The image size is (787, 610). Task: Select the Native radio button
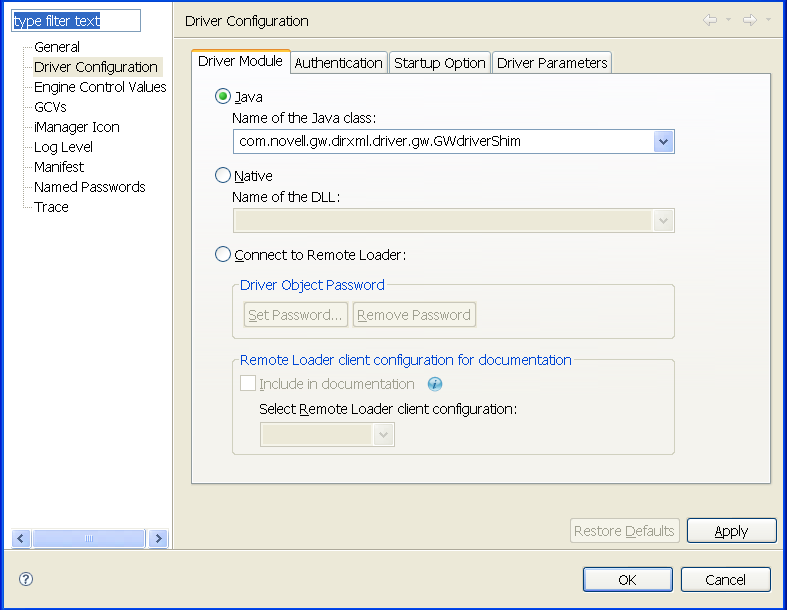[223, 175]
